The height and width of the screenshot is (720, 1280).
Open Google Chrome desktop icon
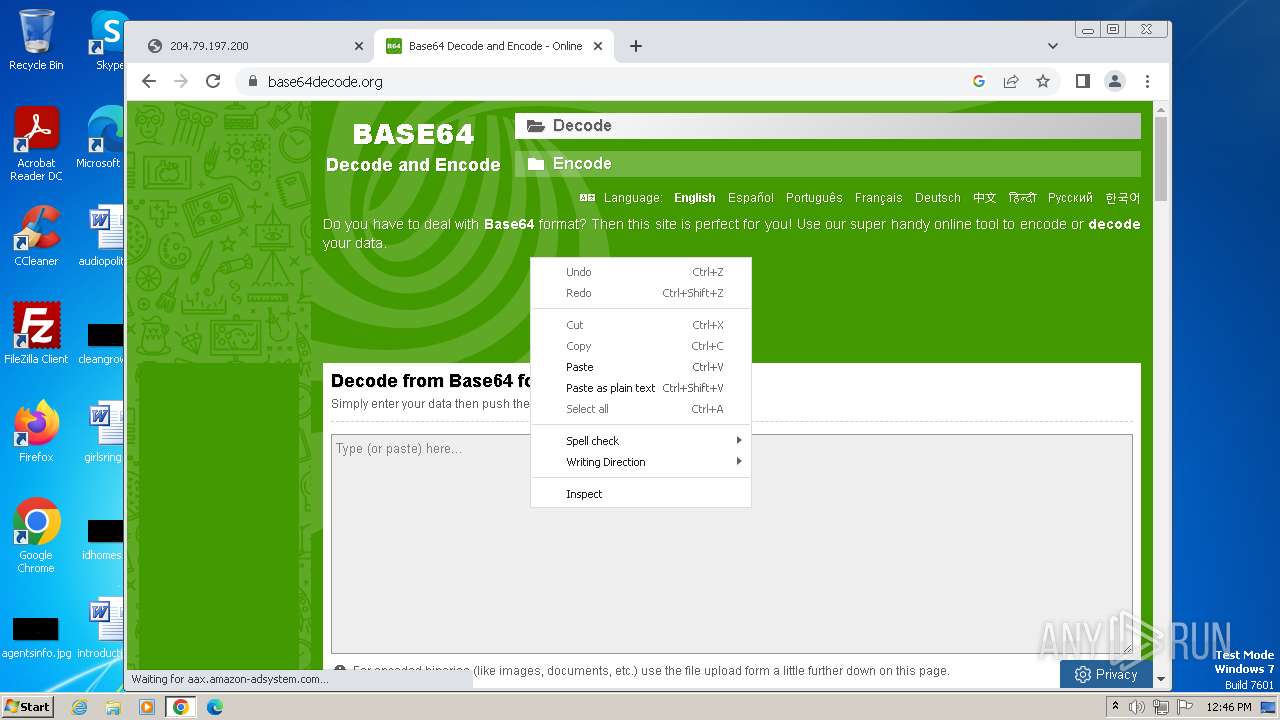[36, 535]
